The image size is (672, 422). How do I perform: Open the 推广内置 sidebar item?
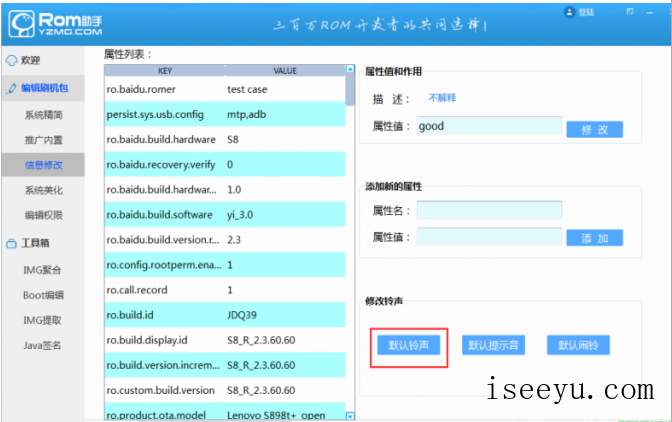(x=43, y=140)
